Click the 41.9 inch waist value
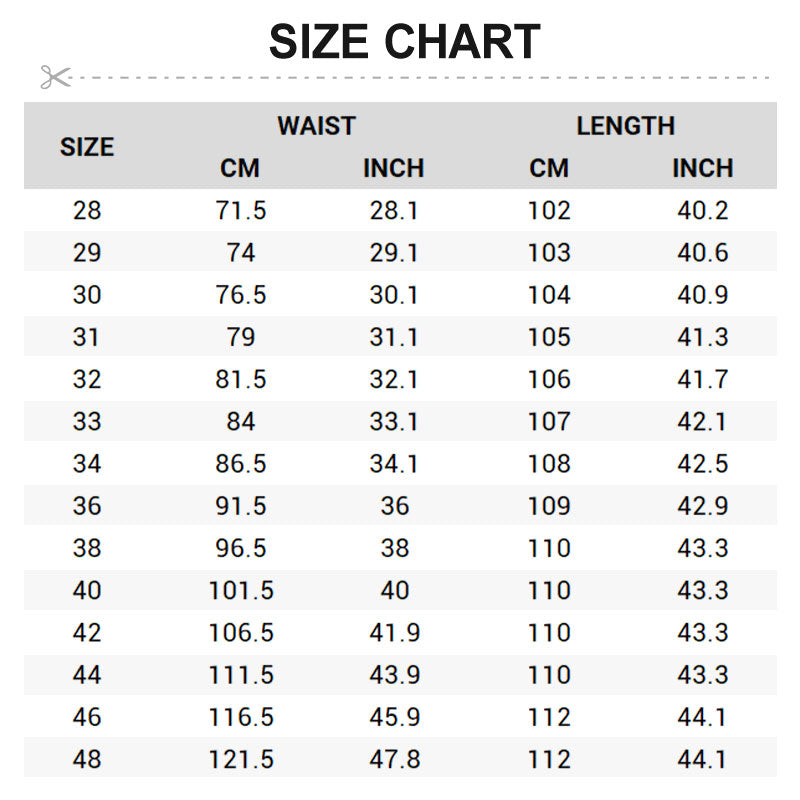This screenshot has height=800, width=800. point(394,633)
